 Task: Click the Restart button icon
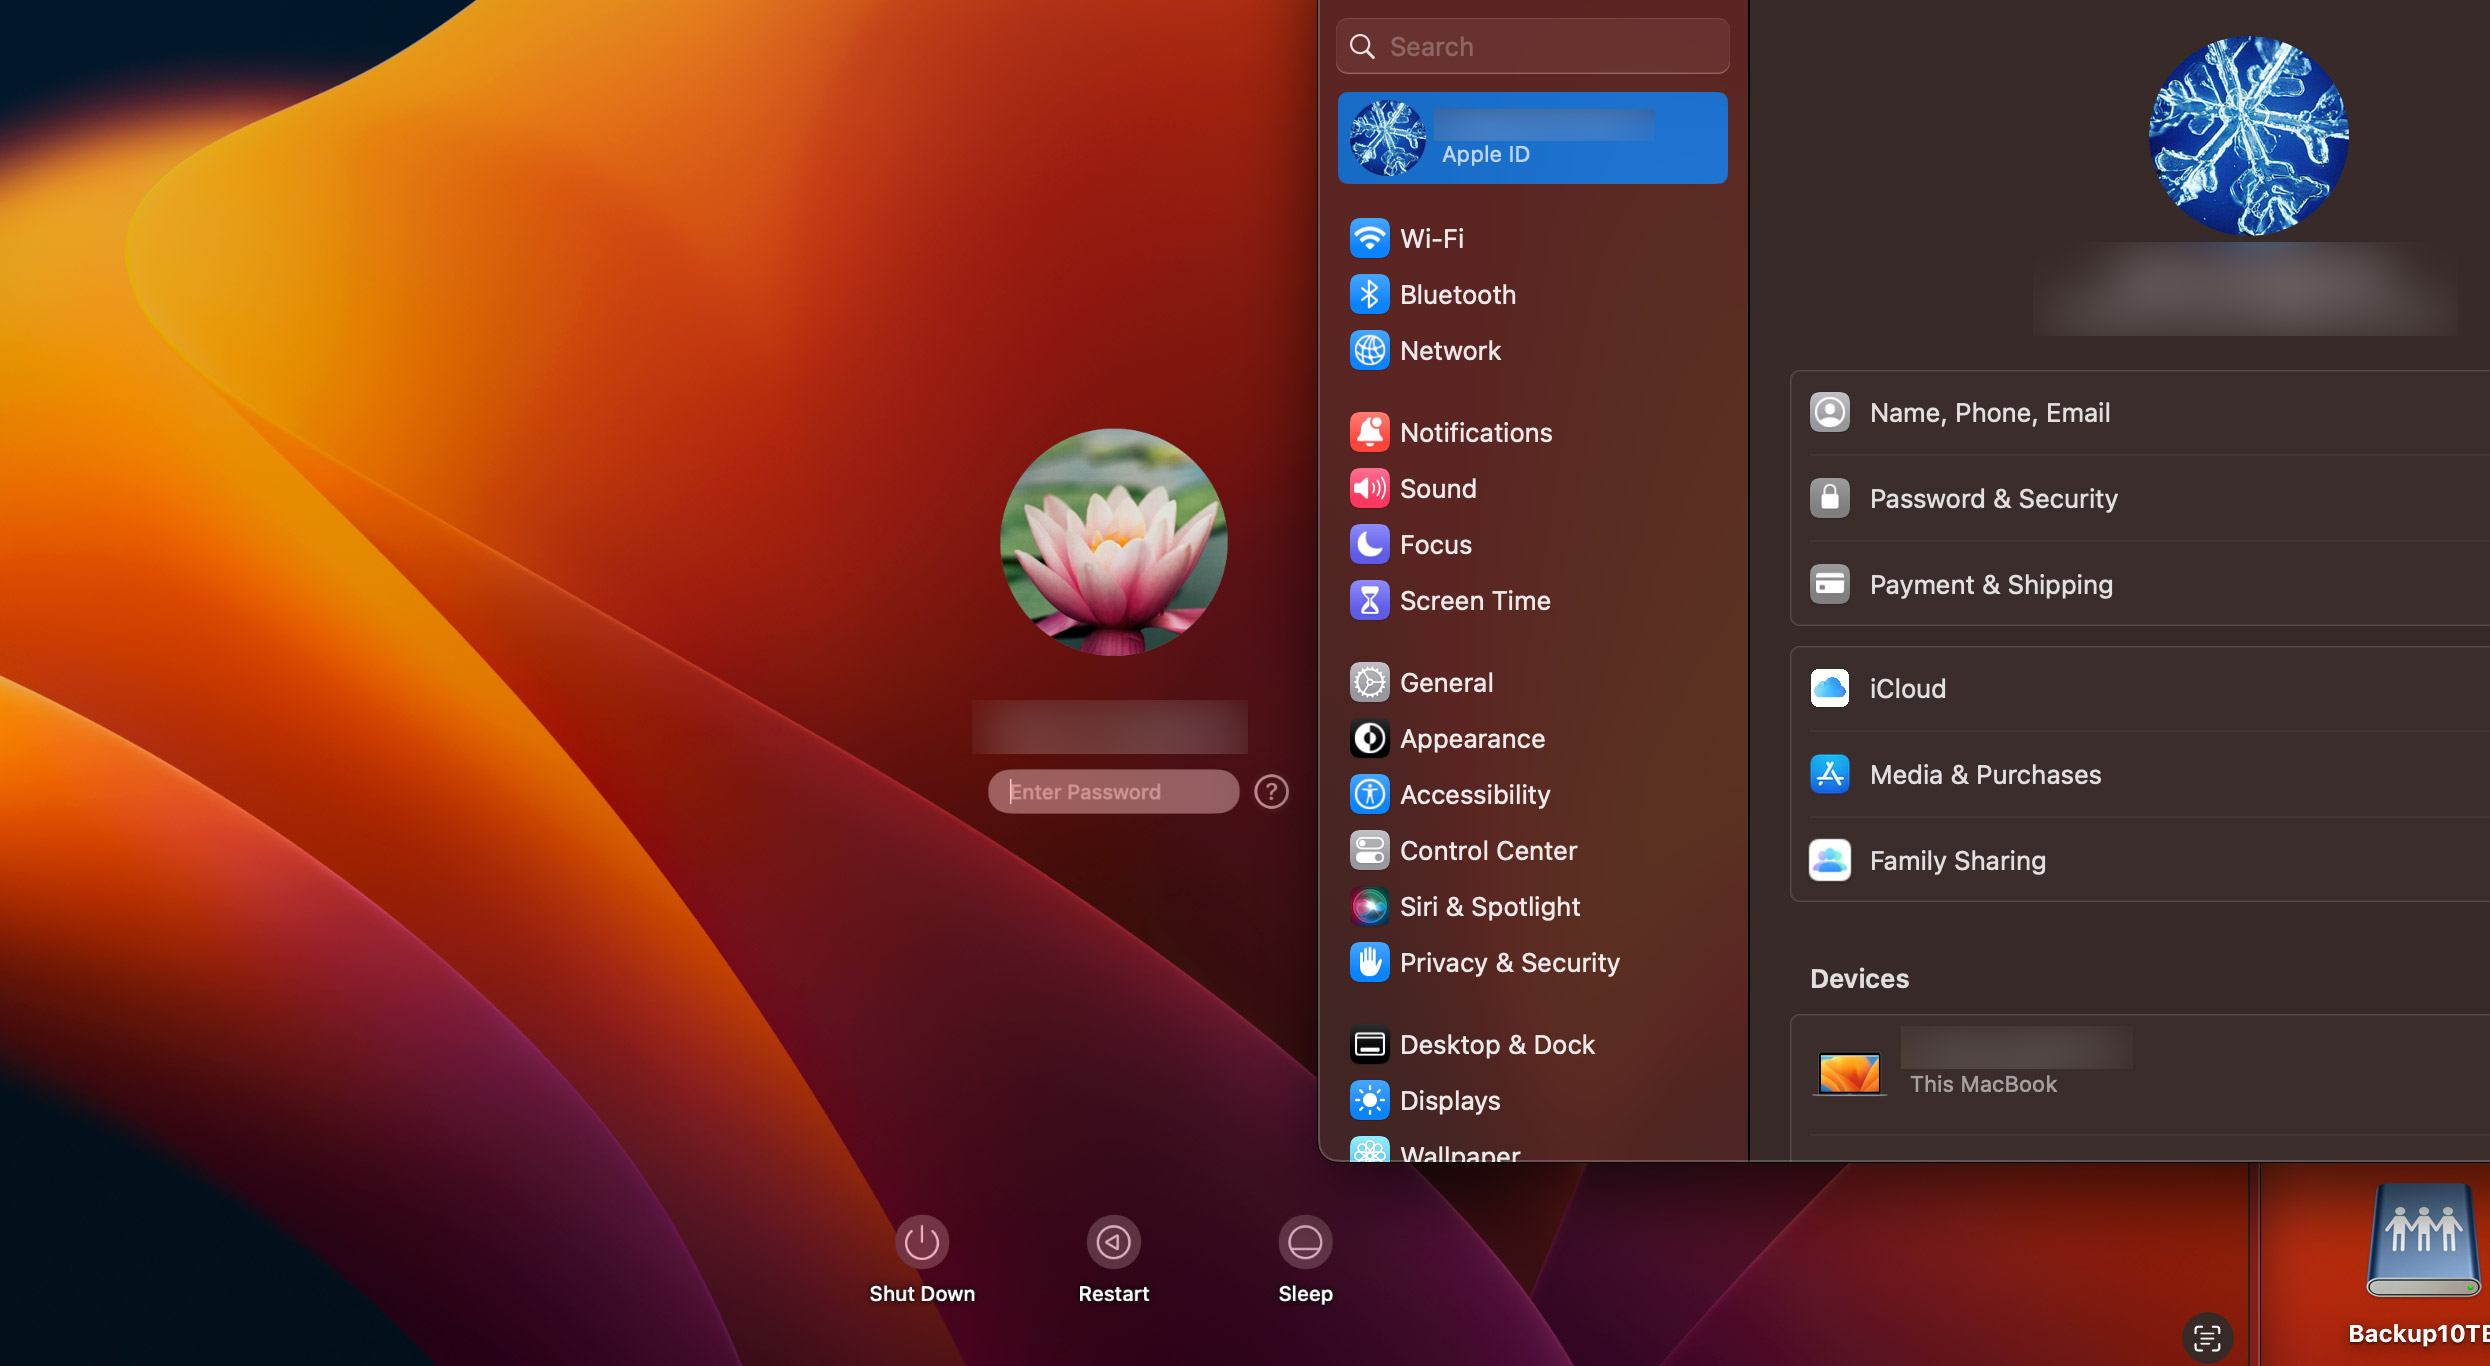[1113, 1242]
